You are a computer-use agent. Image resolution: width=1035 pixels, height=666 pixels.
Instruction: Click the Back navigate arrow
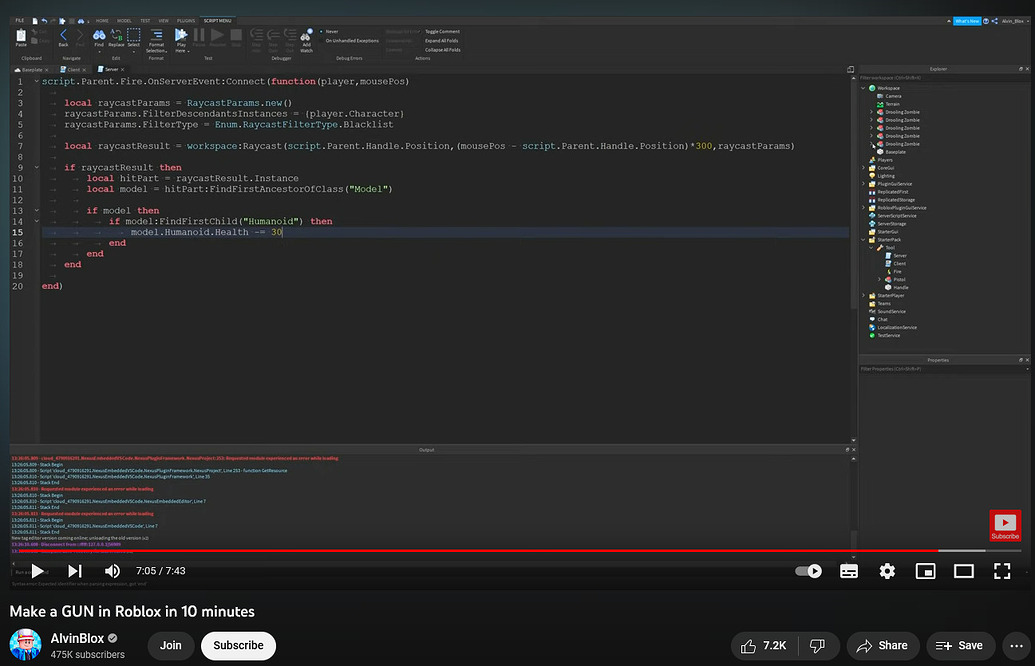(63, 37)
